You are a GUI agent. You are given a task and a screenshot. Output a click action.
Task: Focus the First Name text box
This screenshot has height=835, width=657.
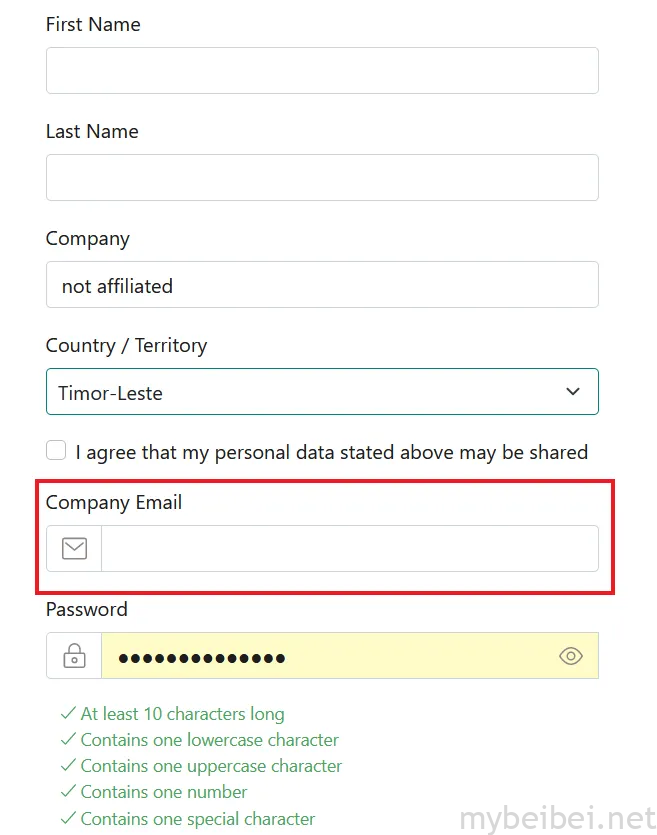click(322, 71)
